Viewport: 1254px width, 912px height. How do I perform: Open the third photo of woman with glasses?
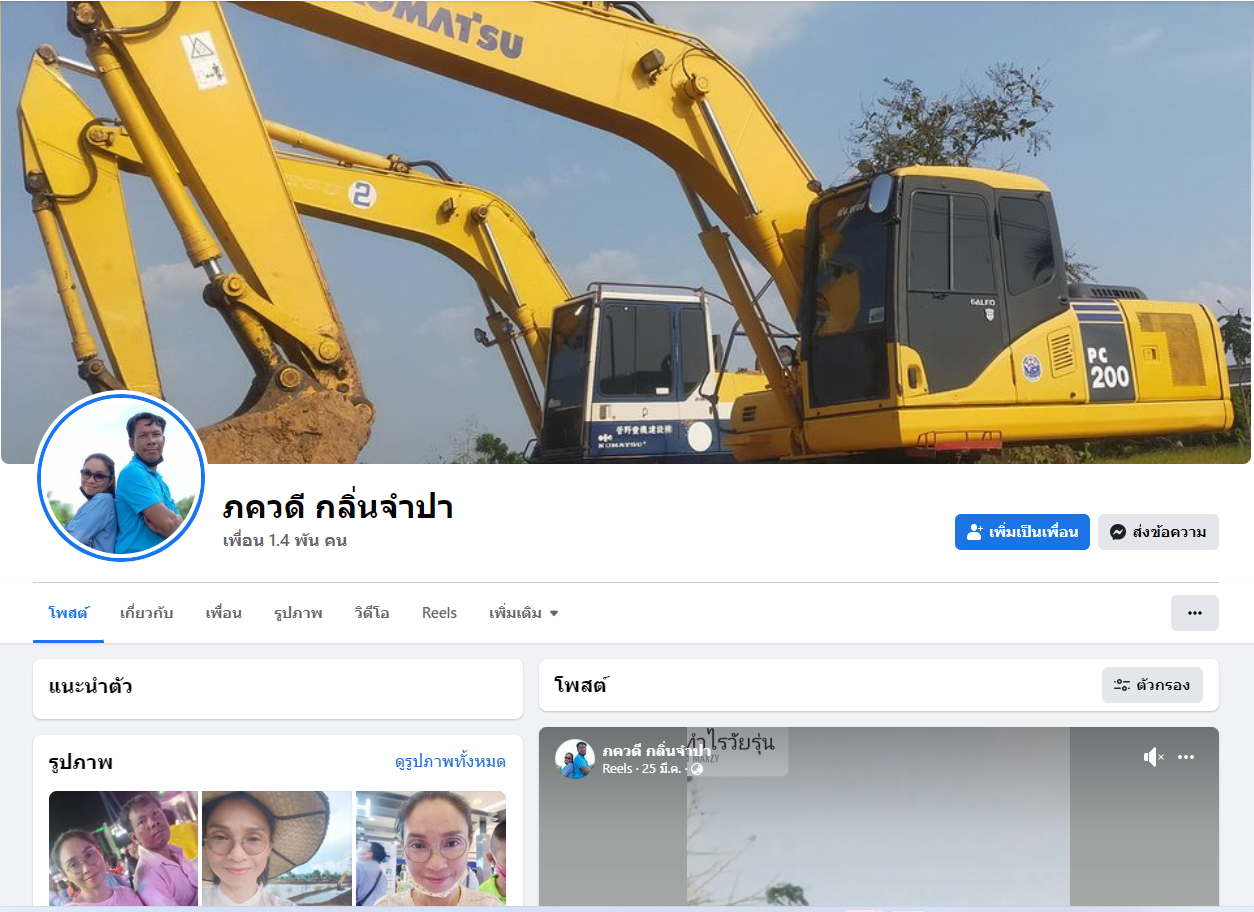point(431,849)
